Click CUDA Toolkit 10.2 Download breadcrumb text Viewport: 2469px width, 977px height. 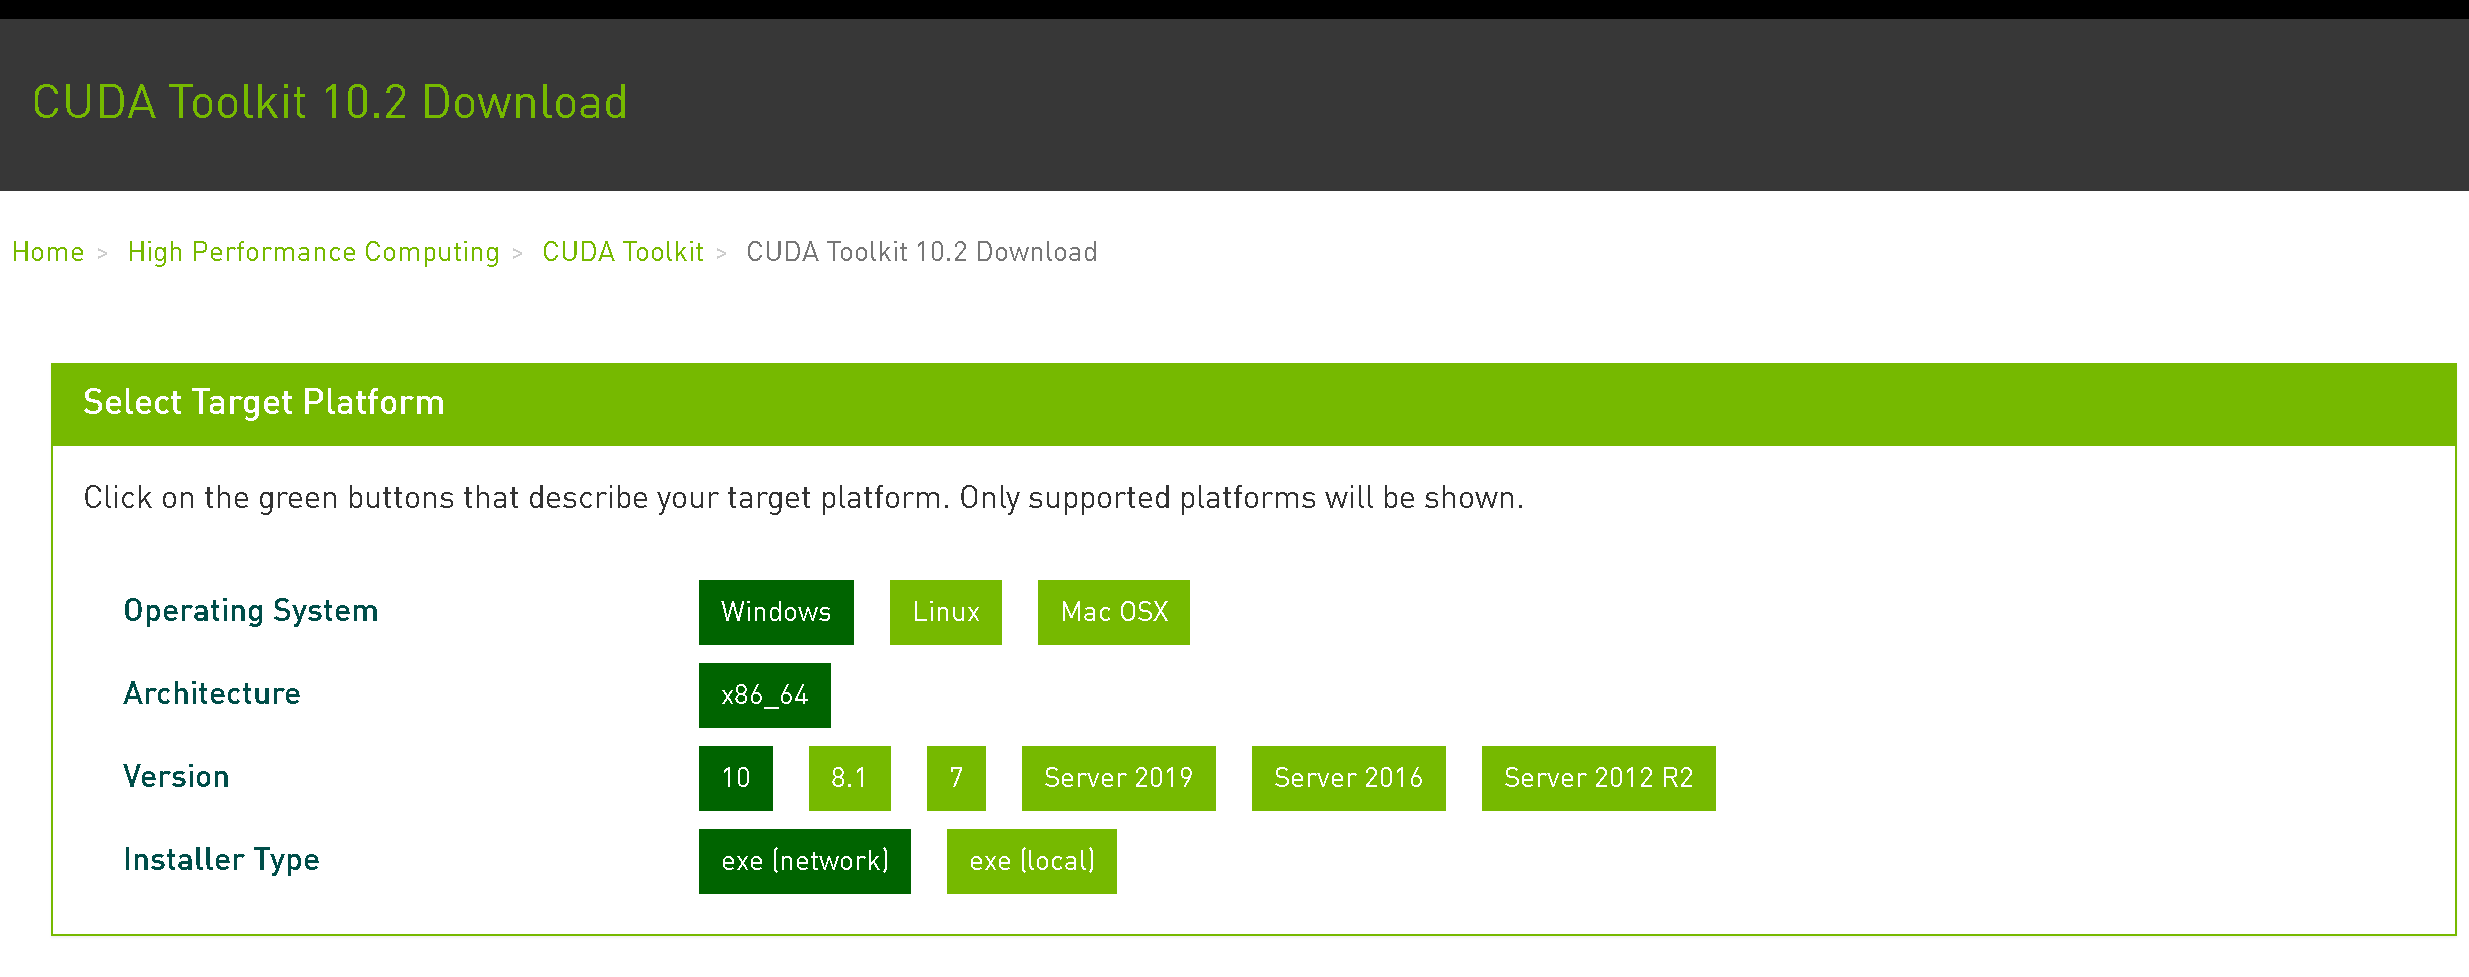(922, 252)
